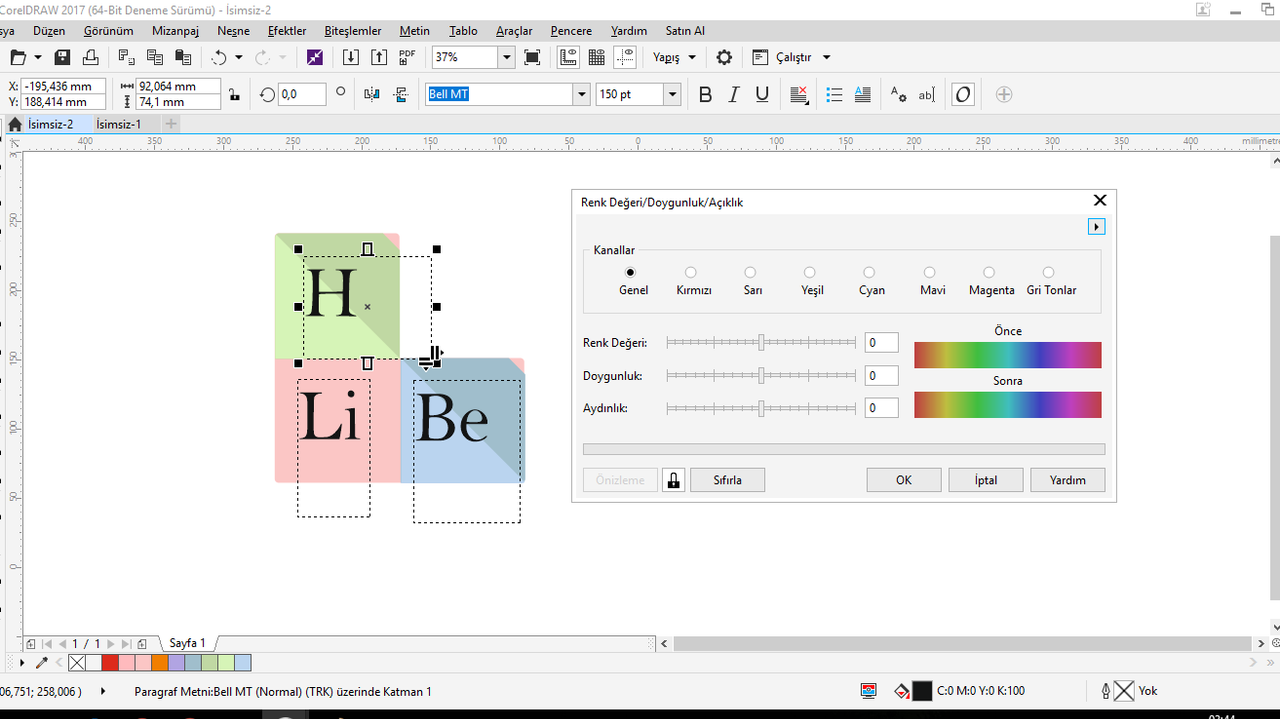Viewport: 1280px width, 719px height.
Task: Click the Doygunluk slider handle
Action: tap(761, 376)
